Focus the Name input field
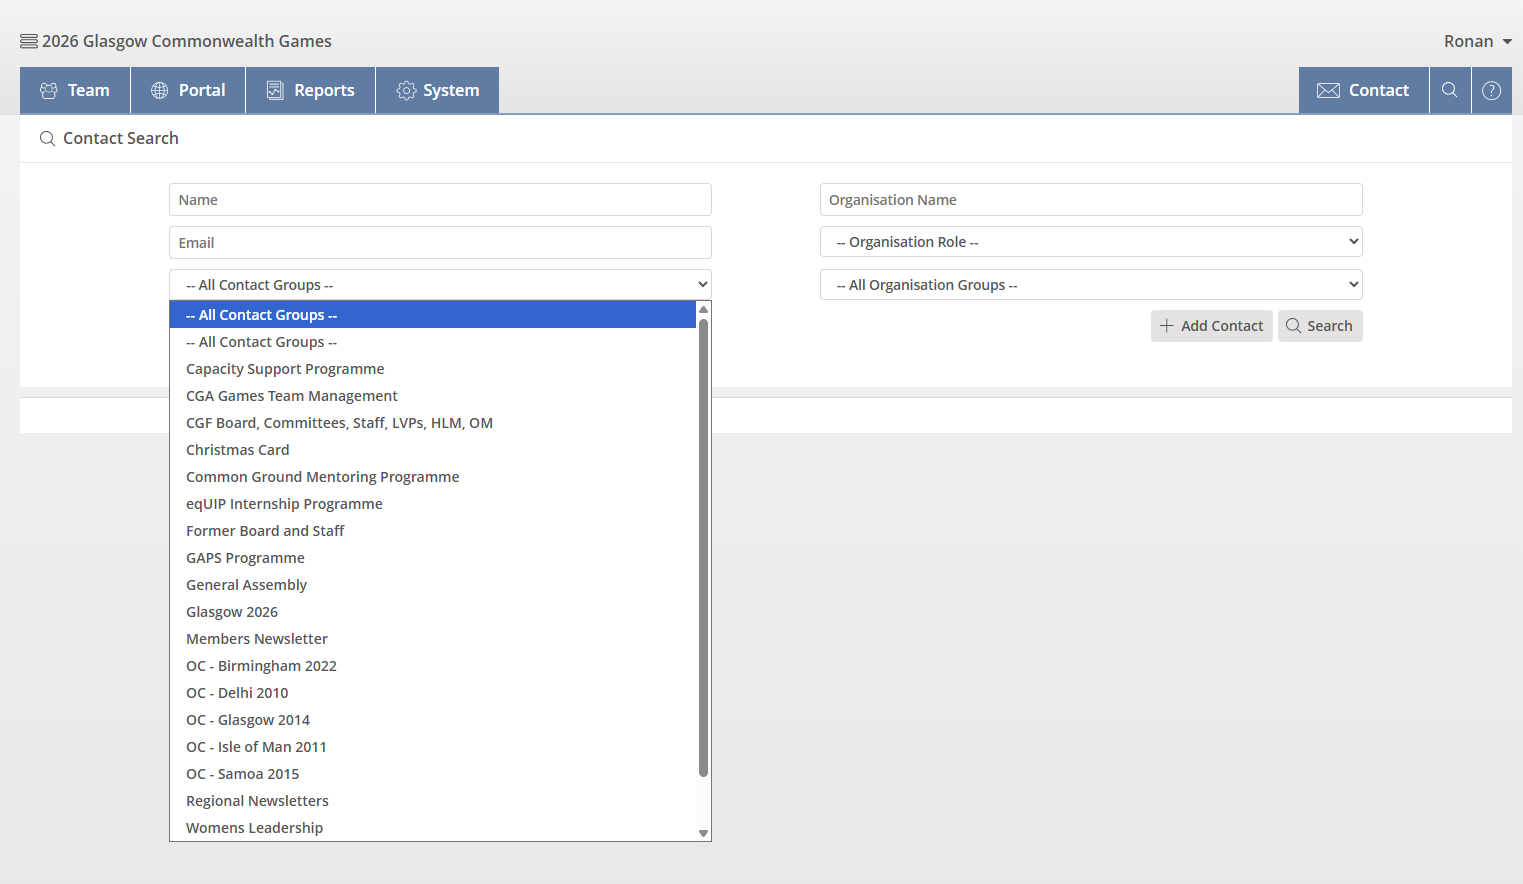Image resolution: width=1523 pixels, height=884 pixels. (x=440, y=200)
